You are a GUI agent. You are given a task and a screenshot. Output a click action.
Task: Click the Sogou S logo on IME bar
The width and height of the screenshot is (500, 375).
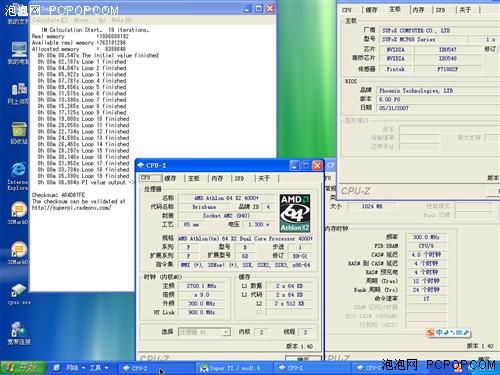[x=431, y=332]
